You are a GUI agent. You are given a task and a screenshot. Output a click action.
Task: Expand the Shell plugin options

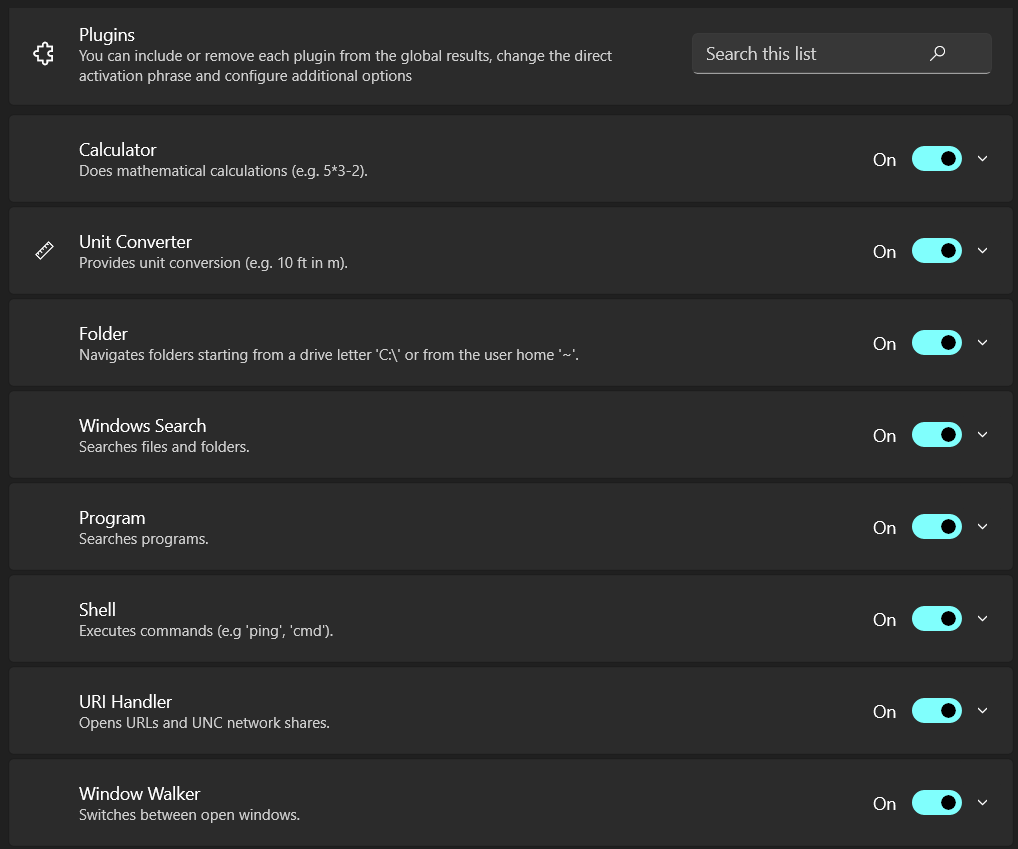pyautogui.click(x=982, y=618)
